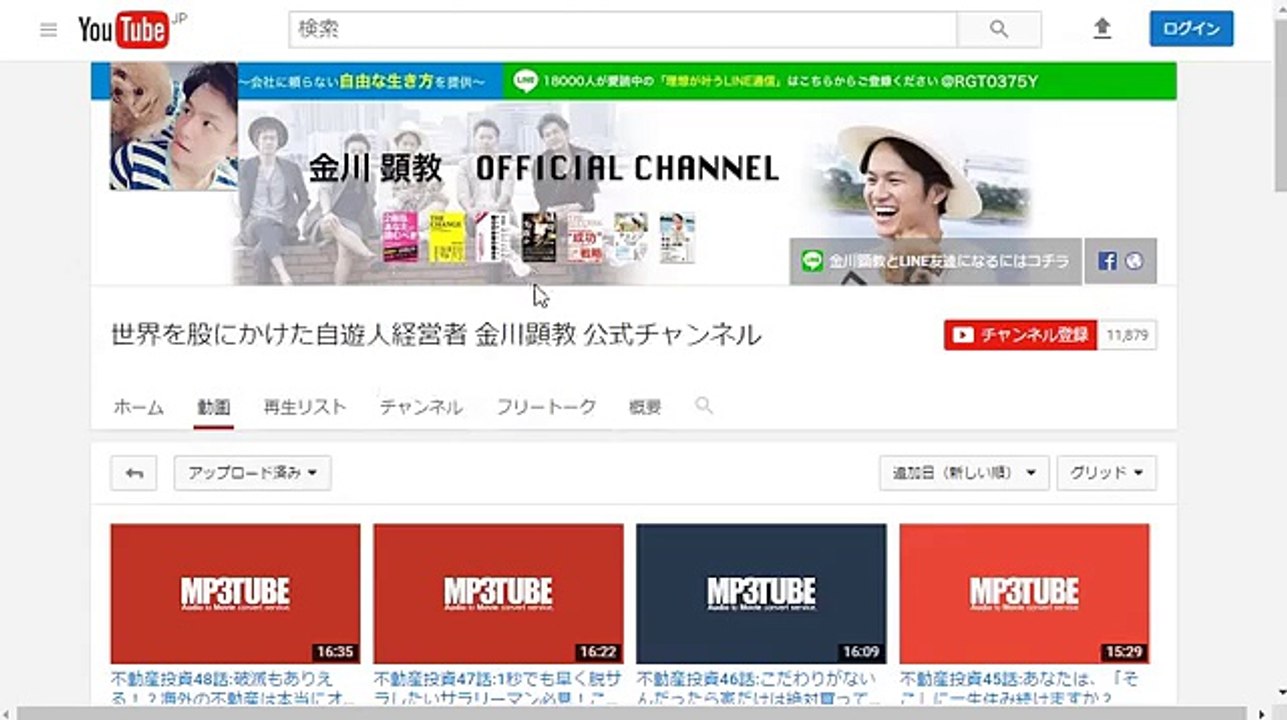Open the globe website link icon

point(1133,261)
